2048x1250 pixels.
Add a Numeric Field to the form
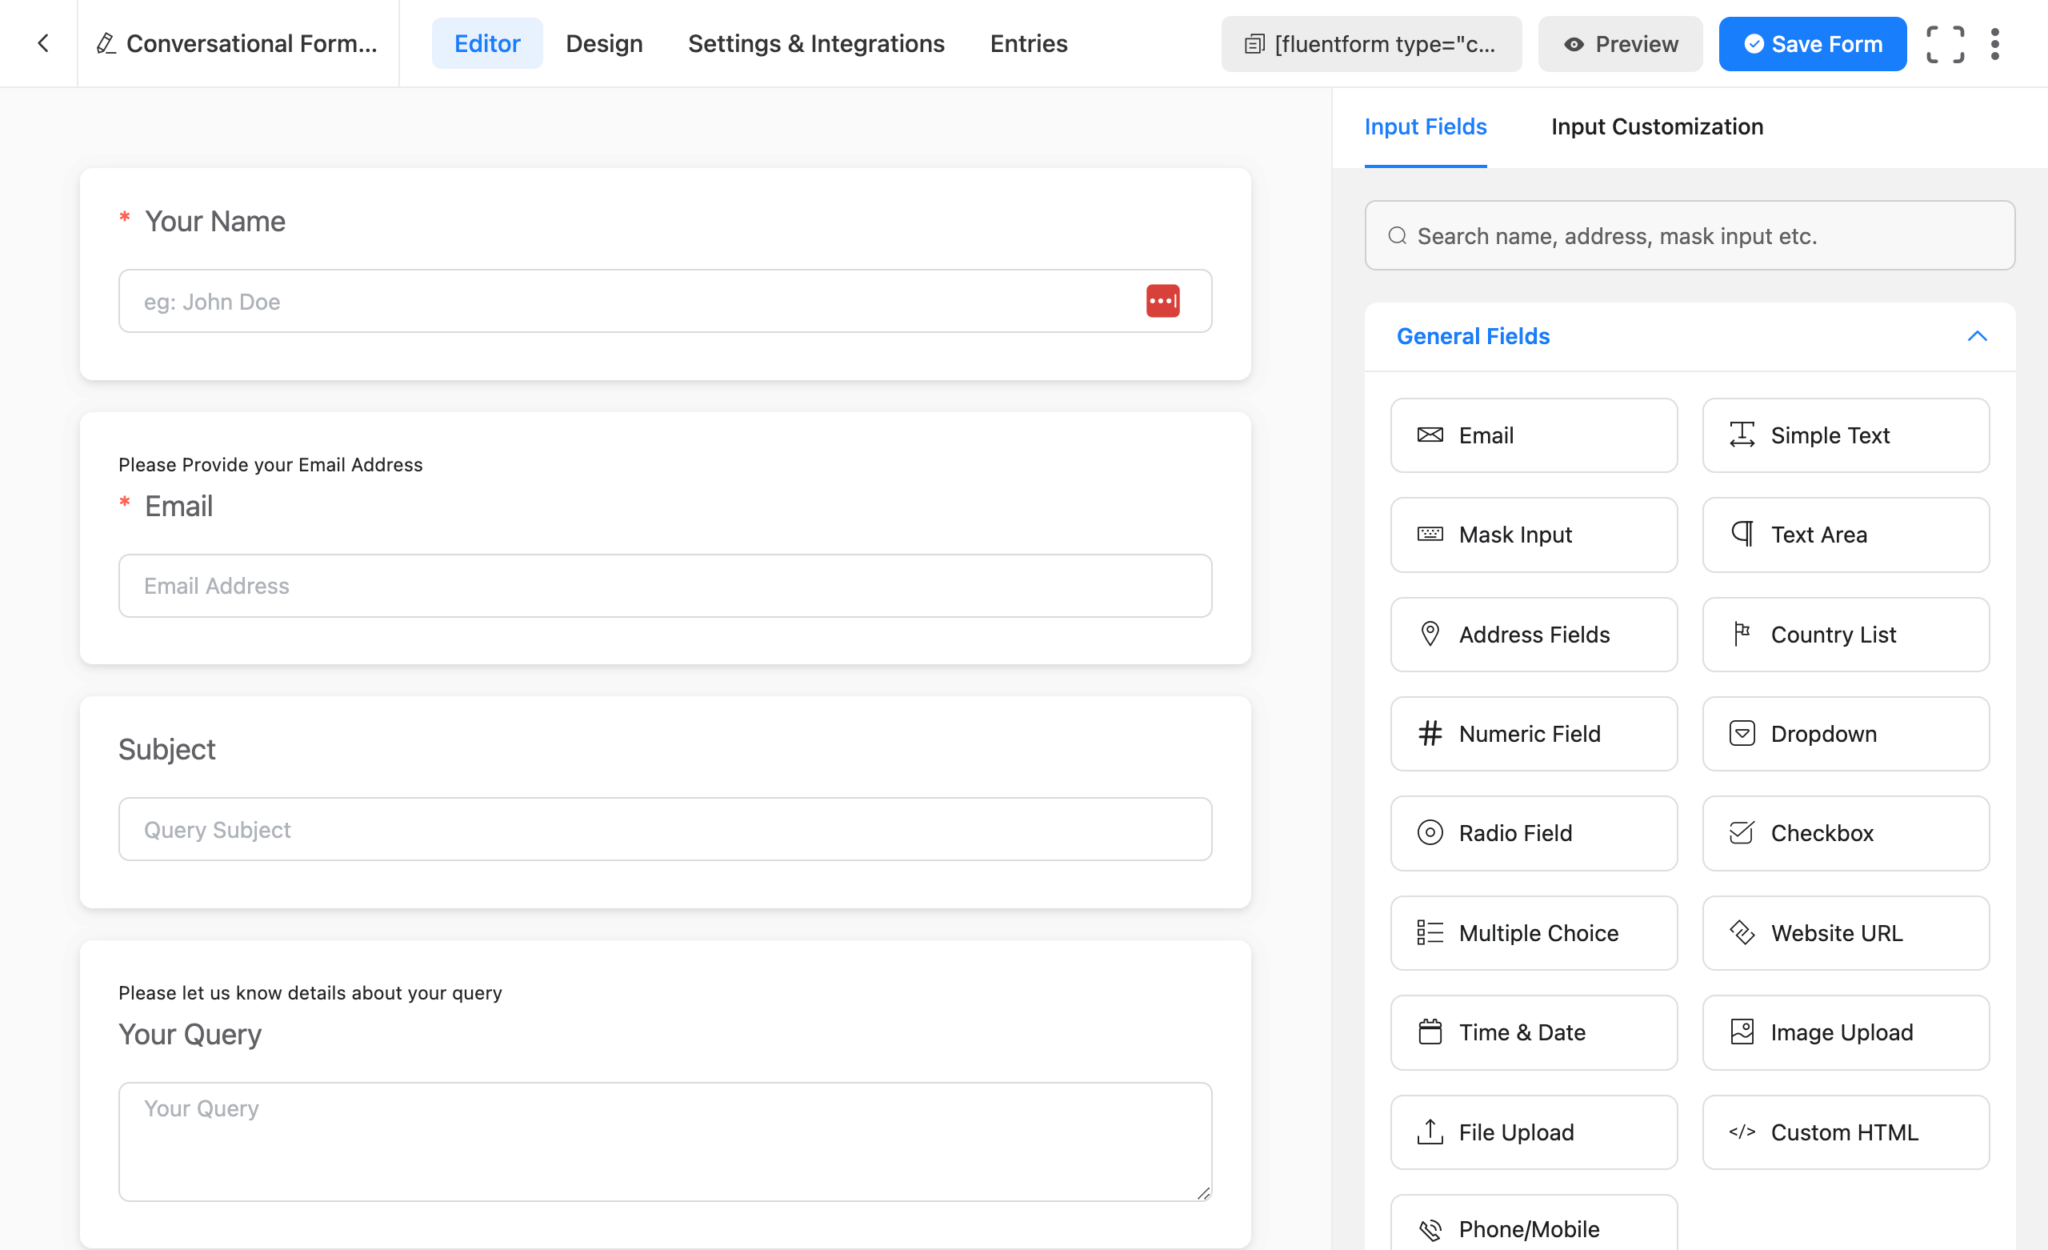[1532, 733]
